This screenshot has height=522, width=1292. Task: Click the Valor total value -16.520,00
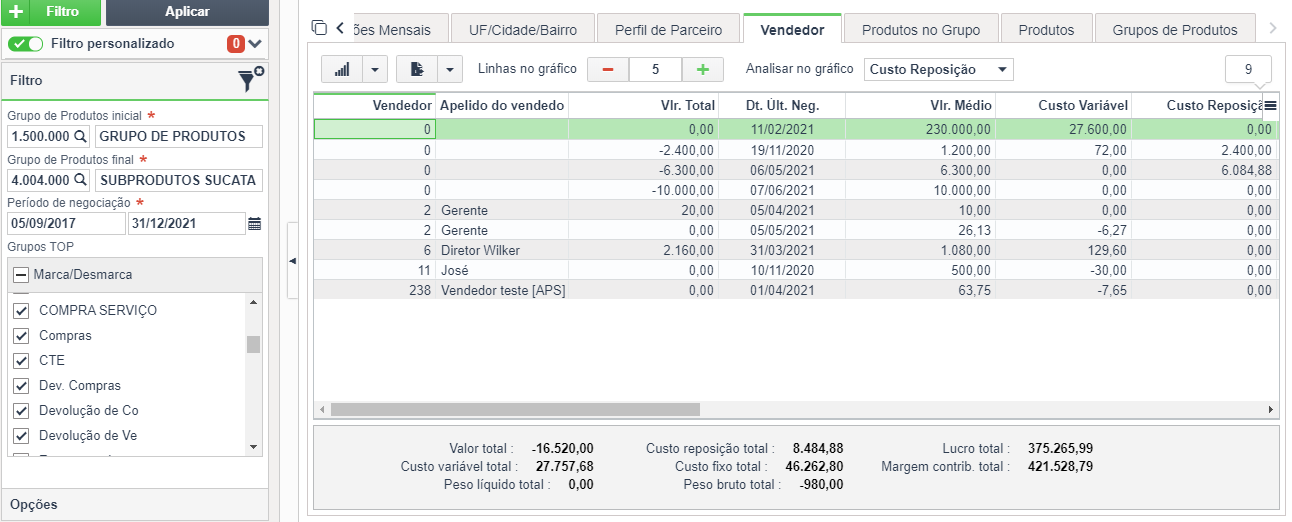(x=563, y=449)
